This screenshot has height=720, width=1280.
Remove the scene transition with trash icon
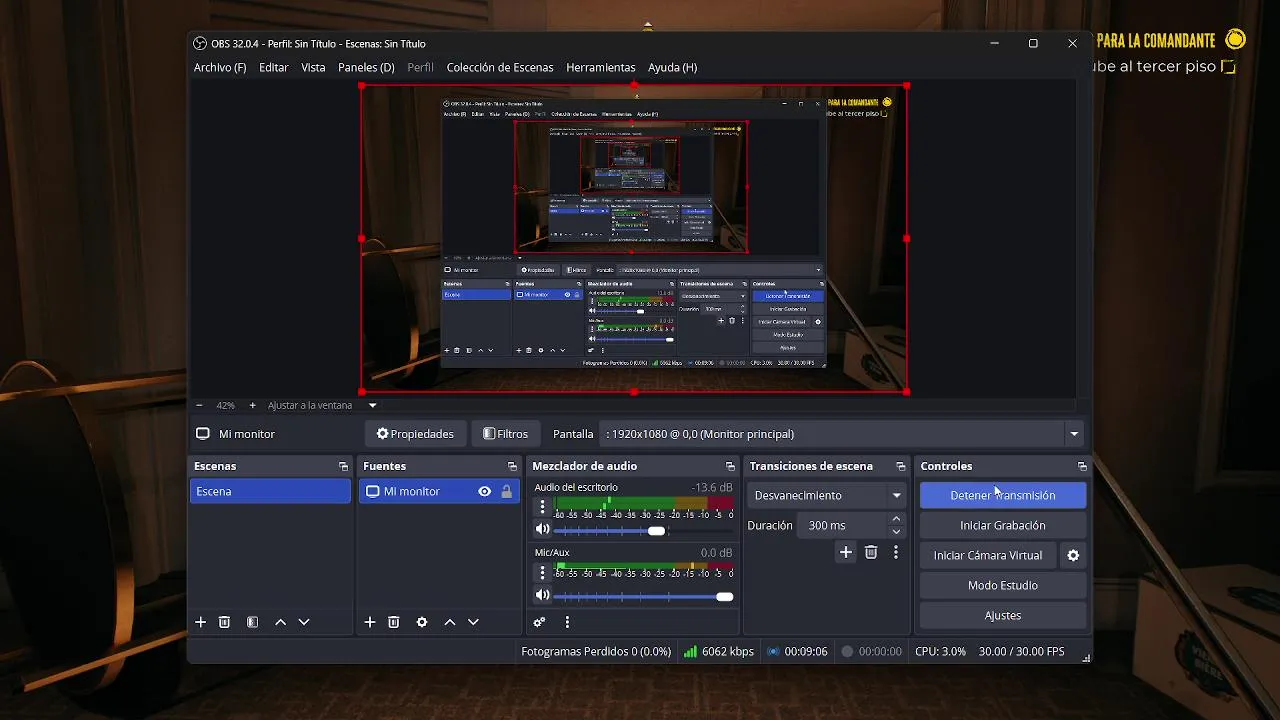coord(871,552)
